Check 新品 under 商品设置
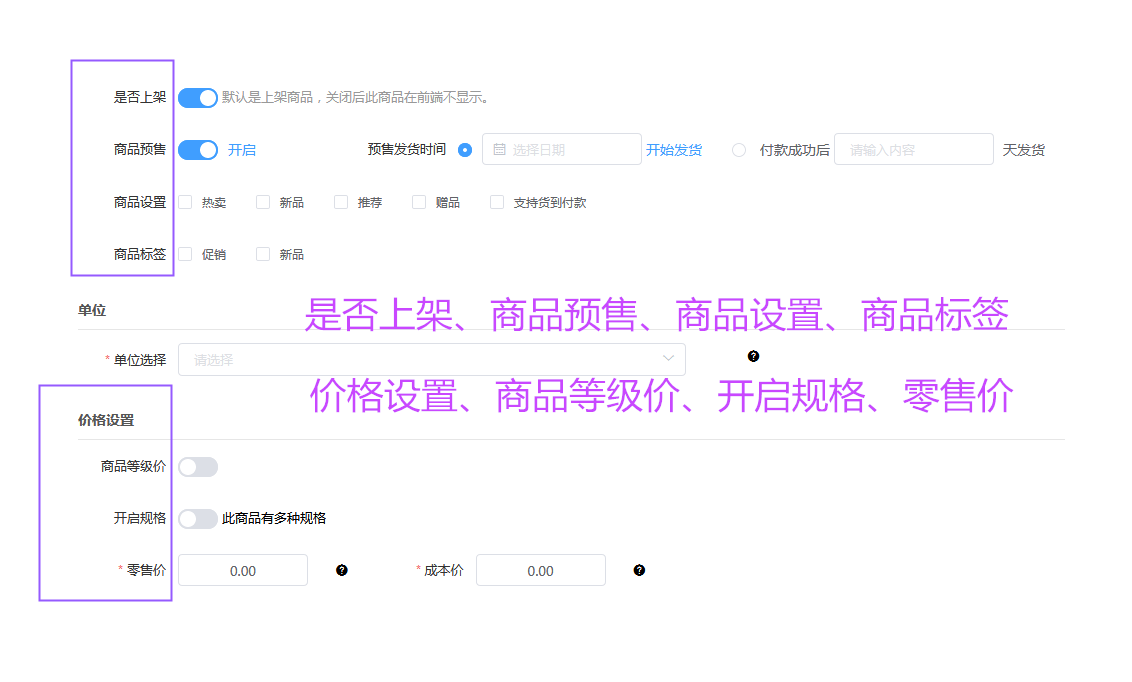Image resolution: width=1132 pixels, height=682 pixels. [x=264, y=203]
